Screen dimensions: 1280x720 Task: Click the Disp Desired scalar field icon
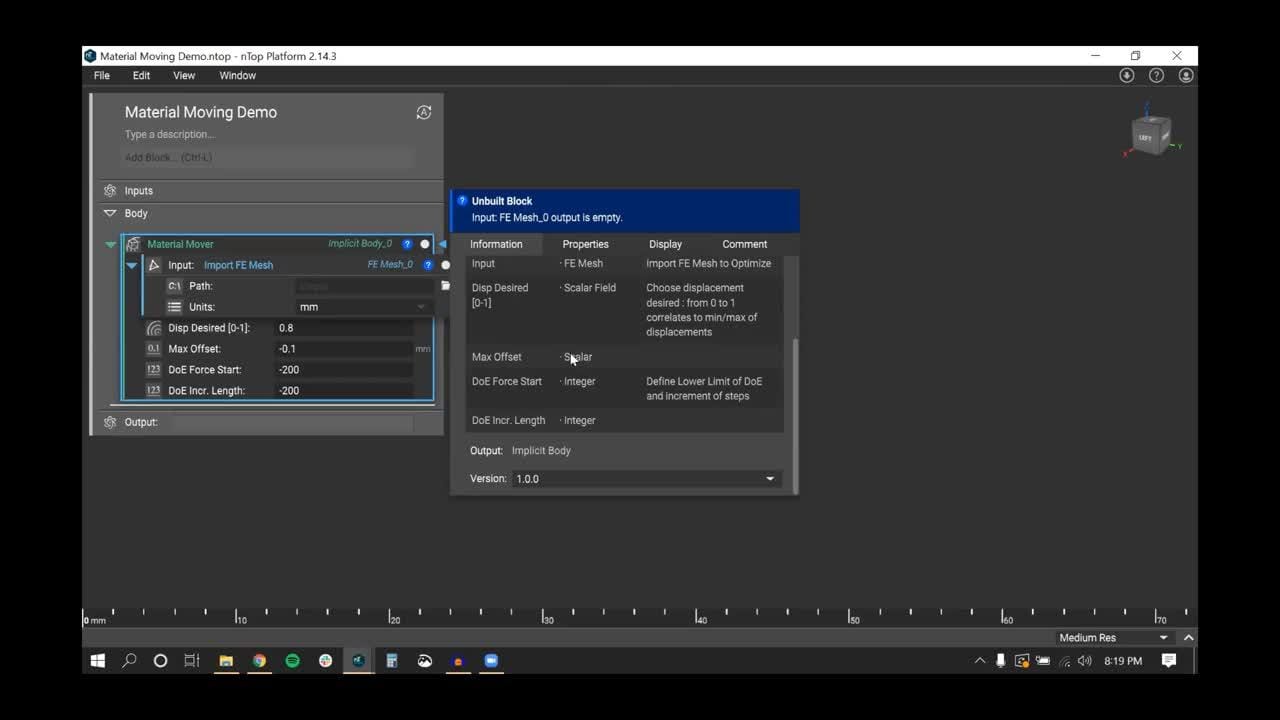click(153, 328)
